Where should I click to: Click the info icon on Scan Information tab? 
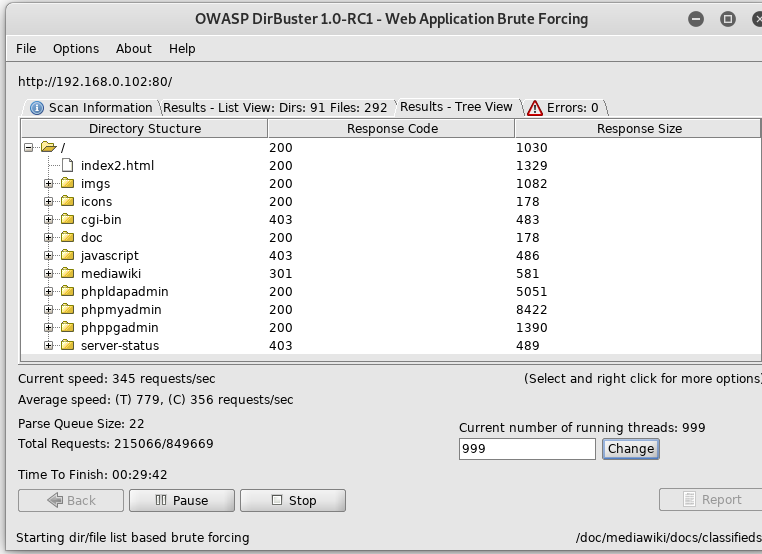[x=37, y=107]
